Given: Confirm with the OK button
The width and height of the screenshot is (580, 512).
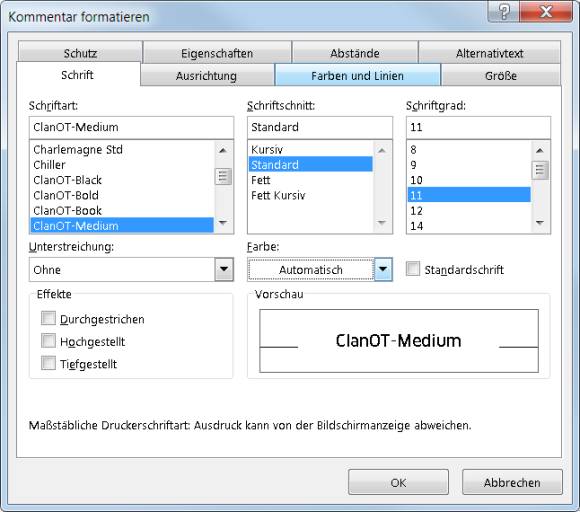Looking at the screenshot, I should click(398, 482).
